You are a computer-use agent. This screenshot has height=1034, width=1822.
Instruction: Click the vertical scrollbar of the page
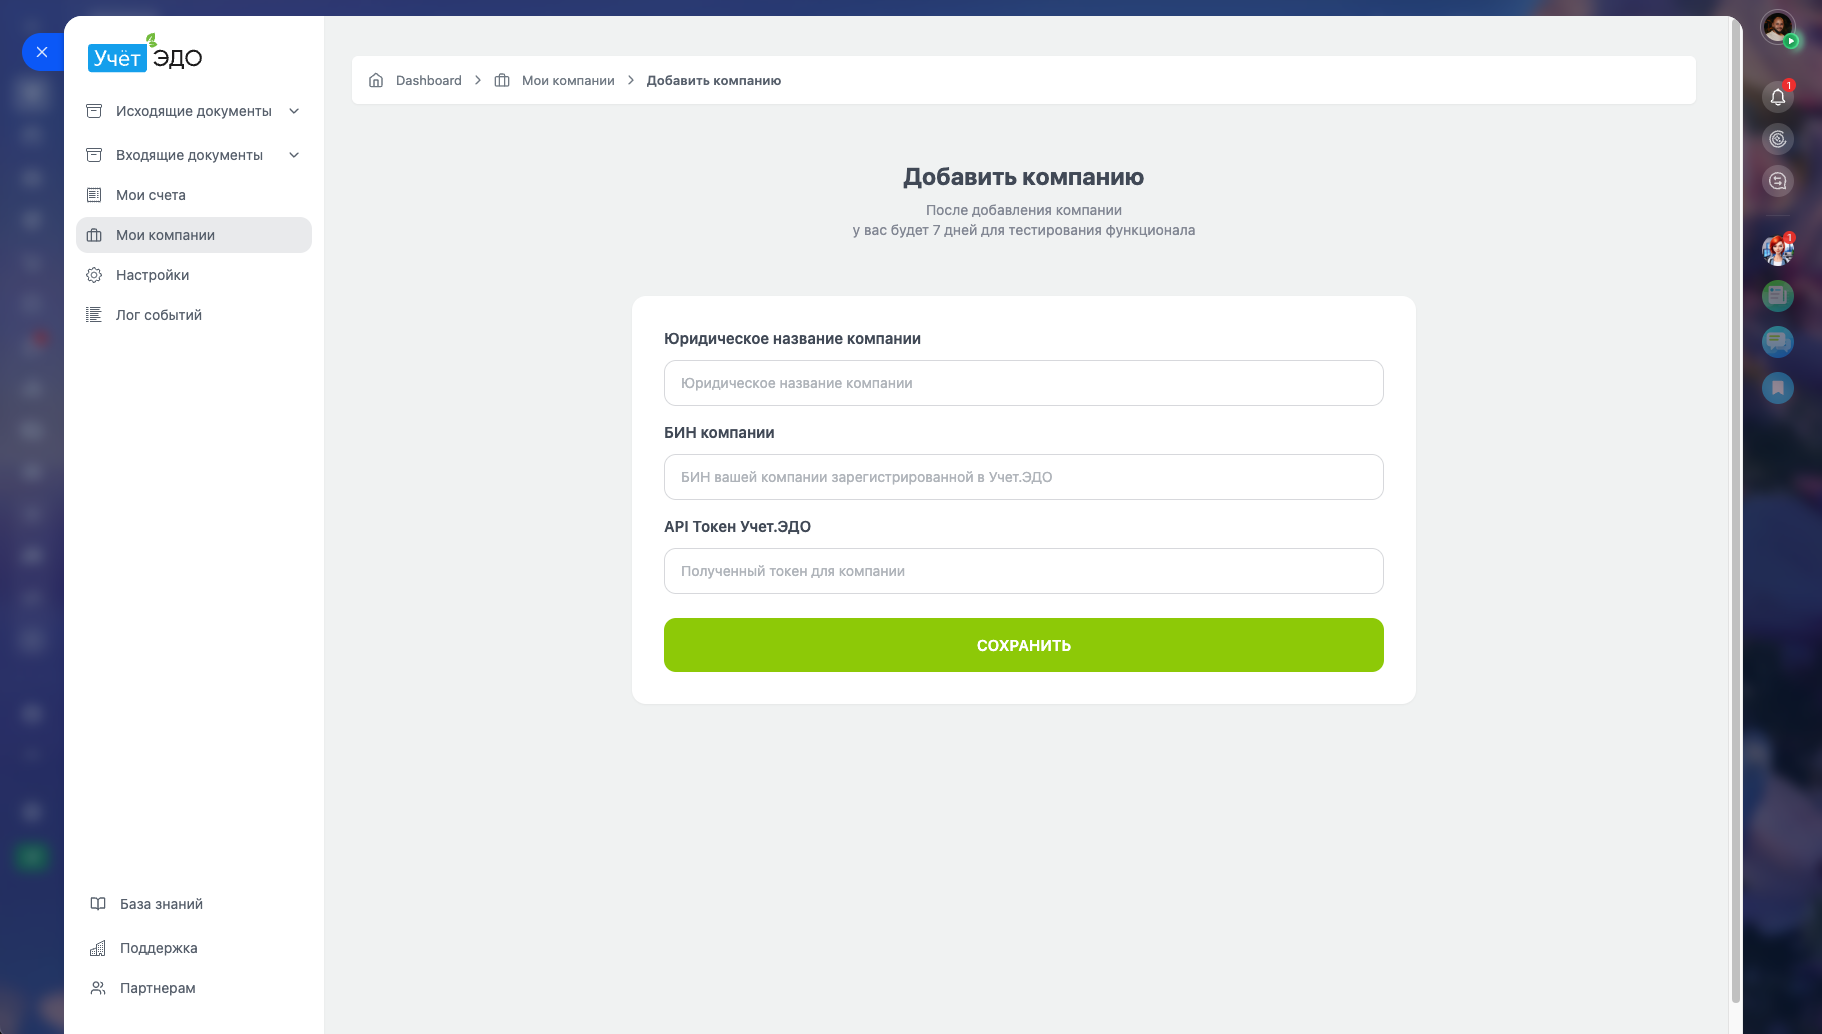point(1736,510)
